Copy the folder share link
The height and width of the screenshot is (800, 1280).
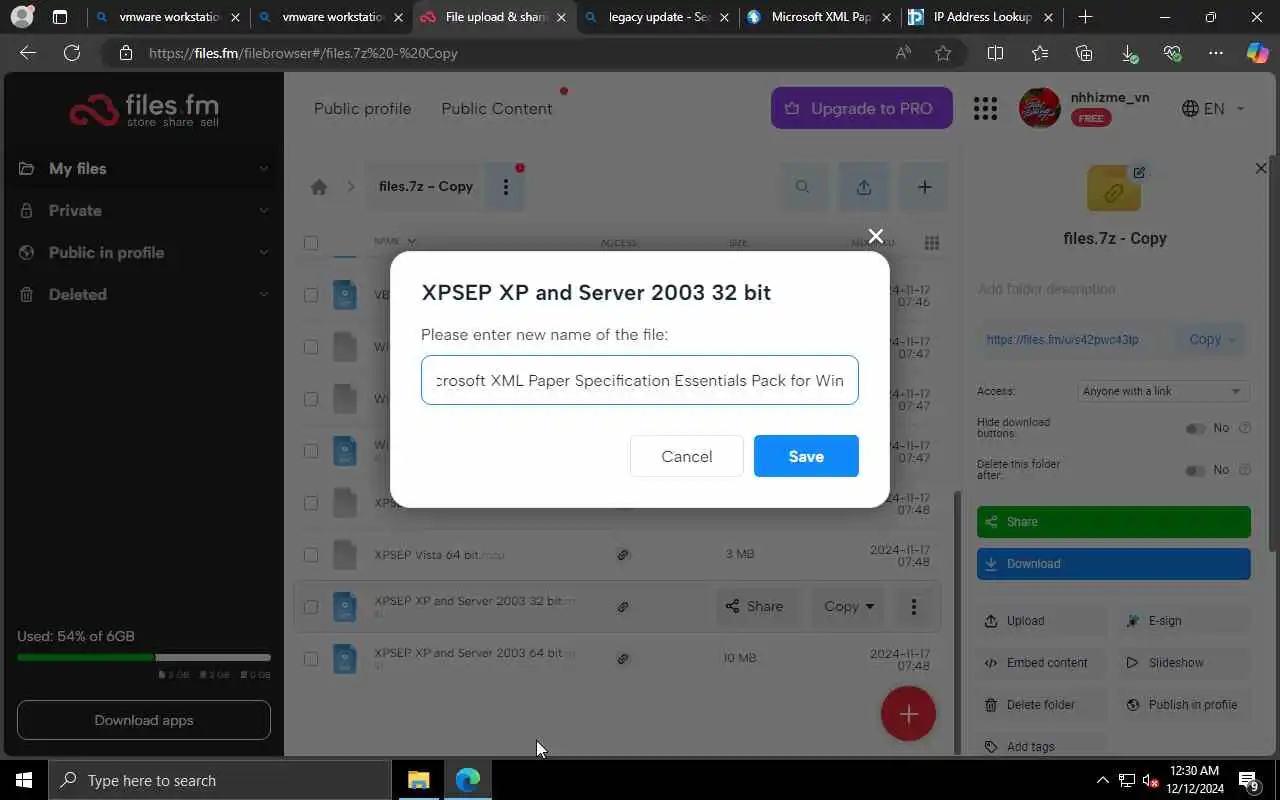[x=1211, y=339]
